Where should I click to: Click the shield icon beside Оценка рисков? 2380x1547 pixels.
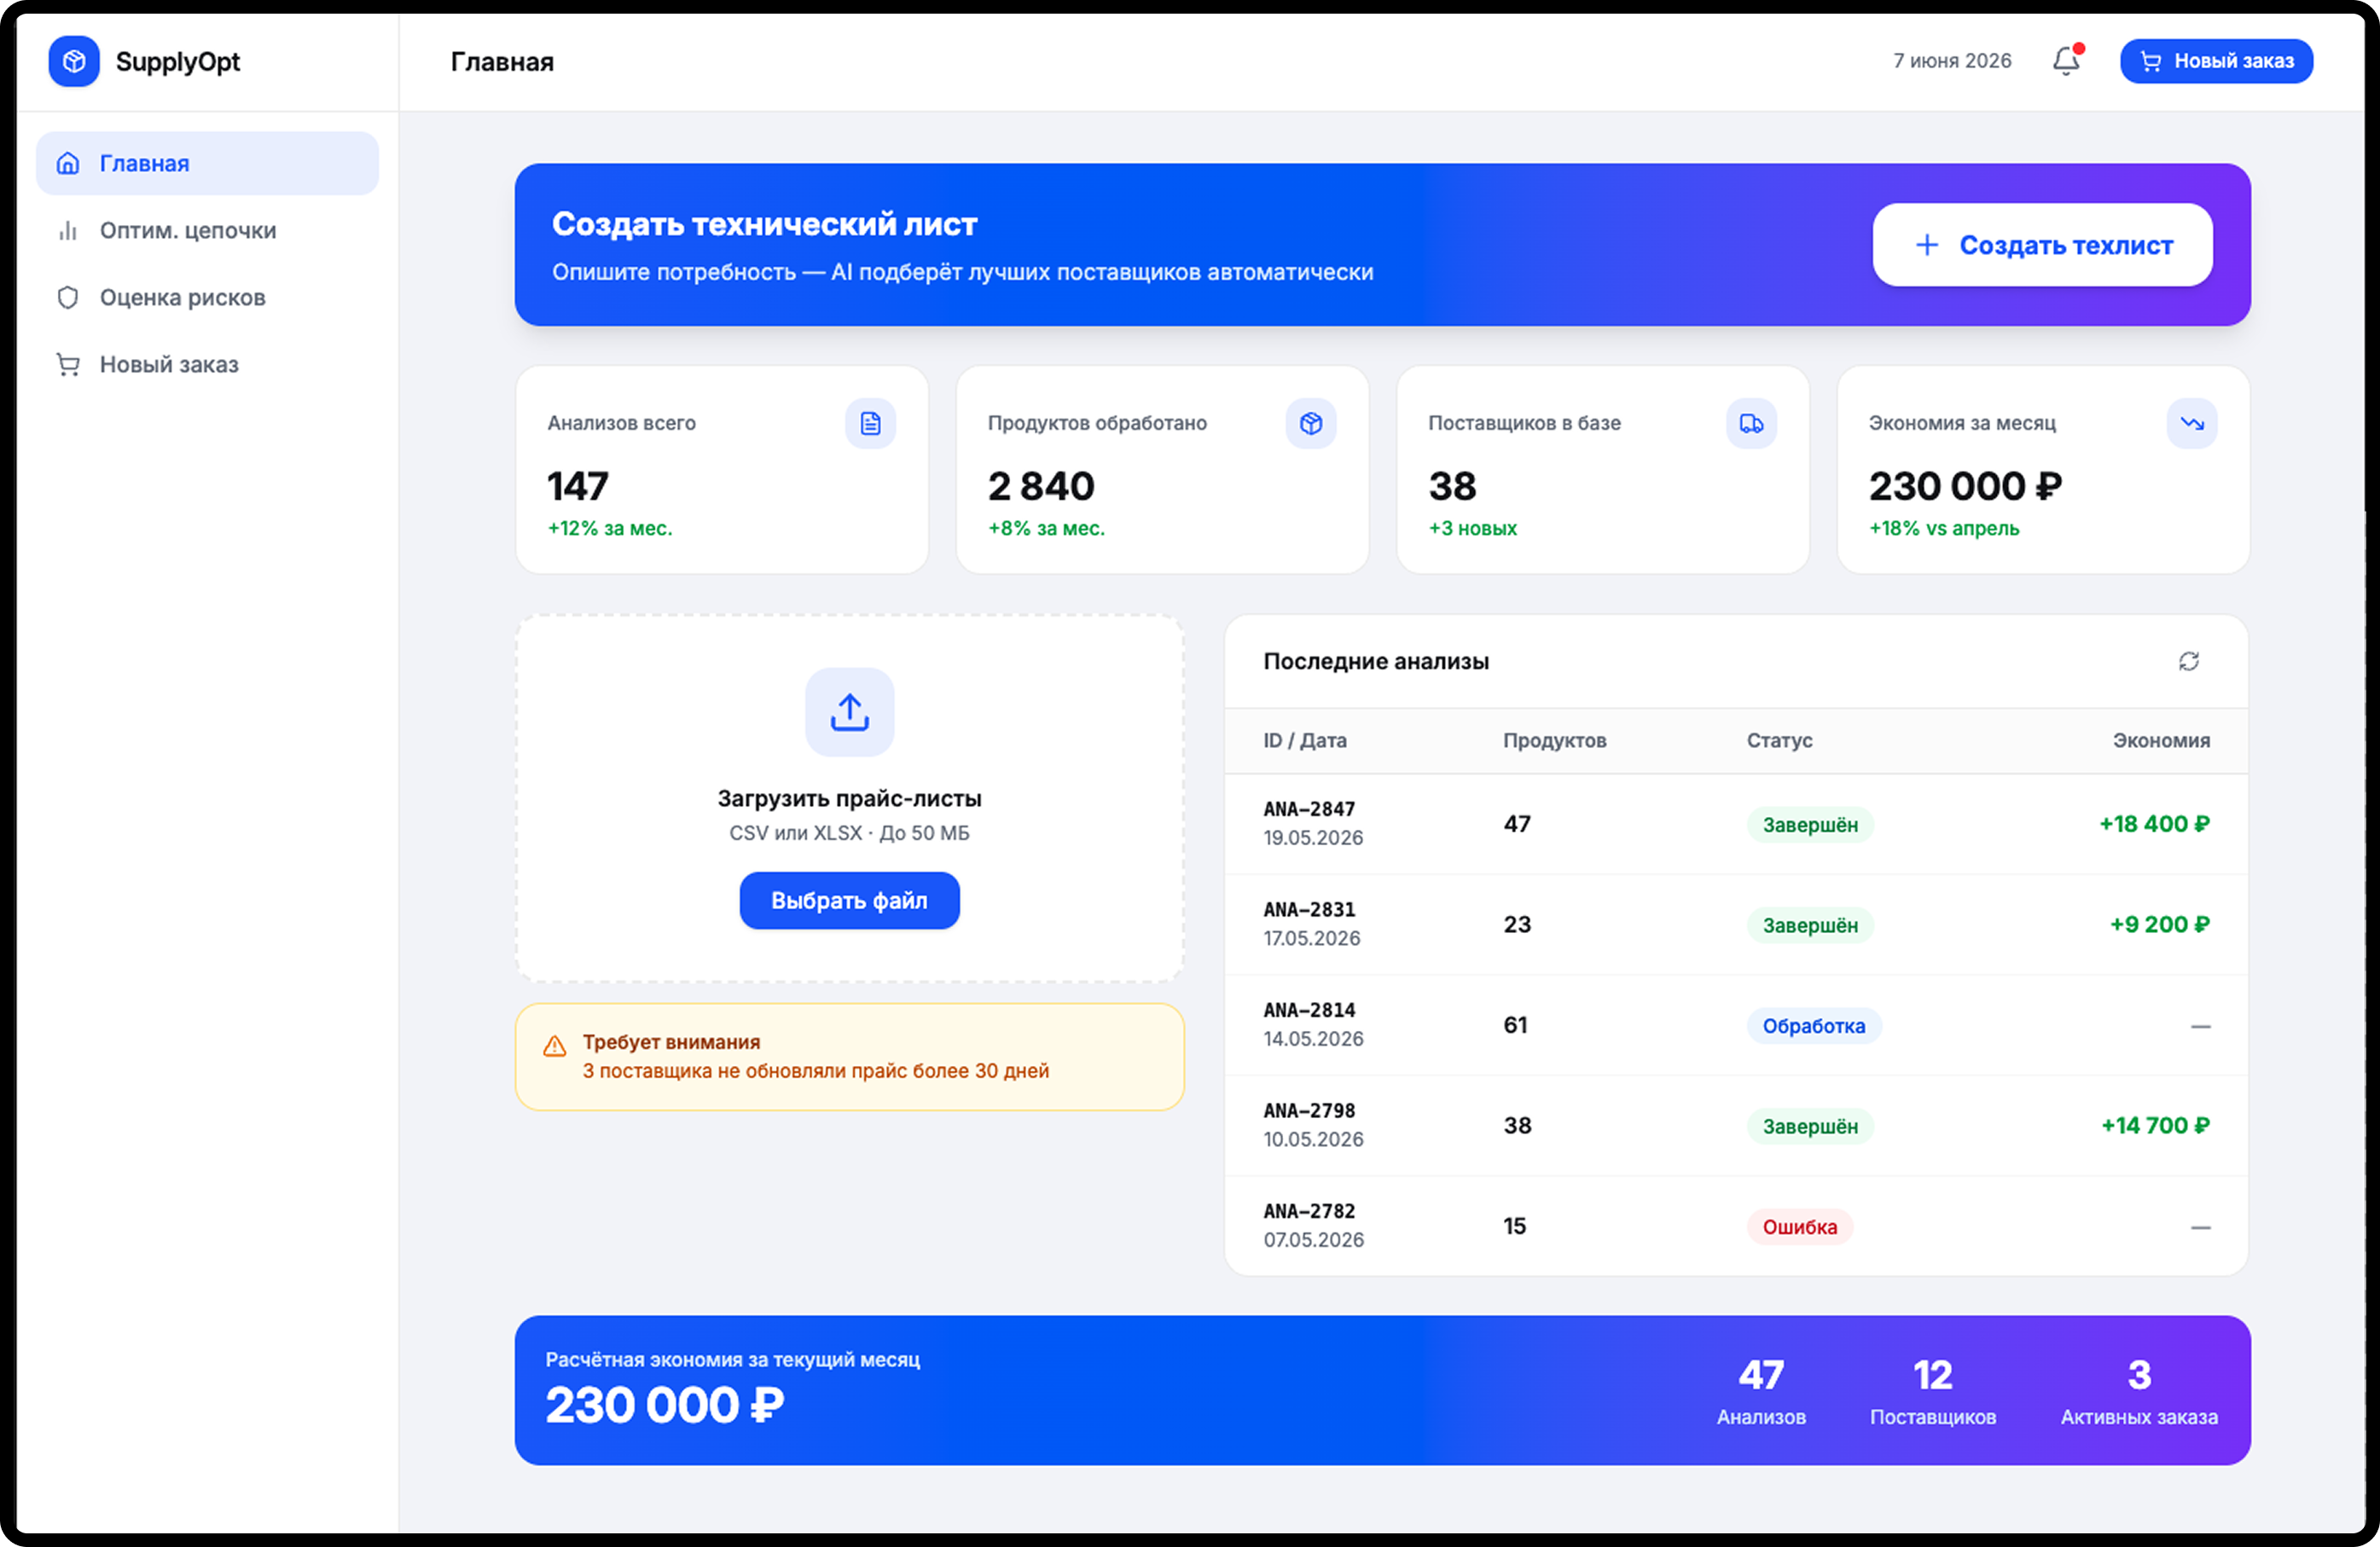click(x=68, y=297)
